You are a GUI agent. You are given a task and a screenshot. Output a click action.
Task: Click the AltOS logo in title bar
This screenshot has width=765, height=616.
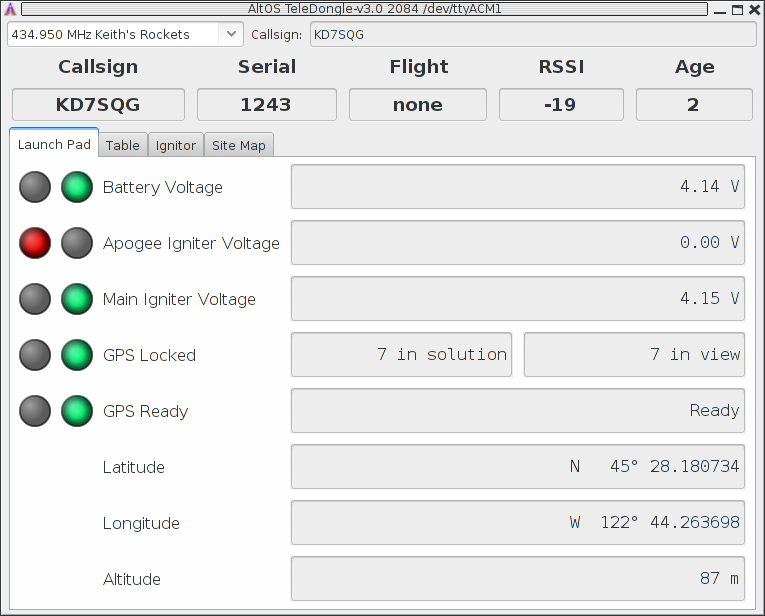pyautogui.click(x=9, y=9)
